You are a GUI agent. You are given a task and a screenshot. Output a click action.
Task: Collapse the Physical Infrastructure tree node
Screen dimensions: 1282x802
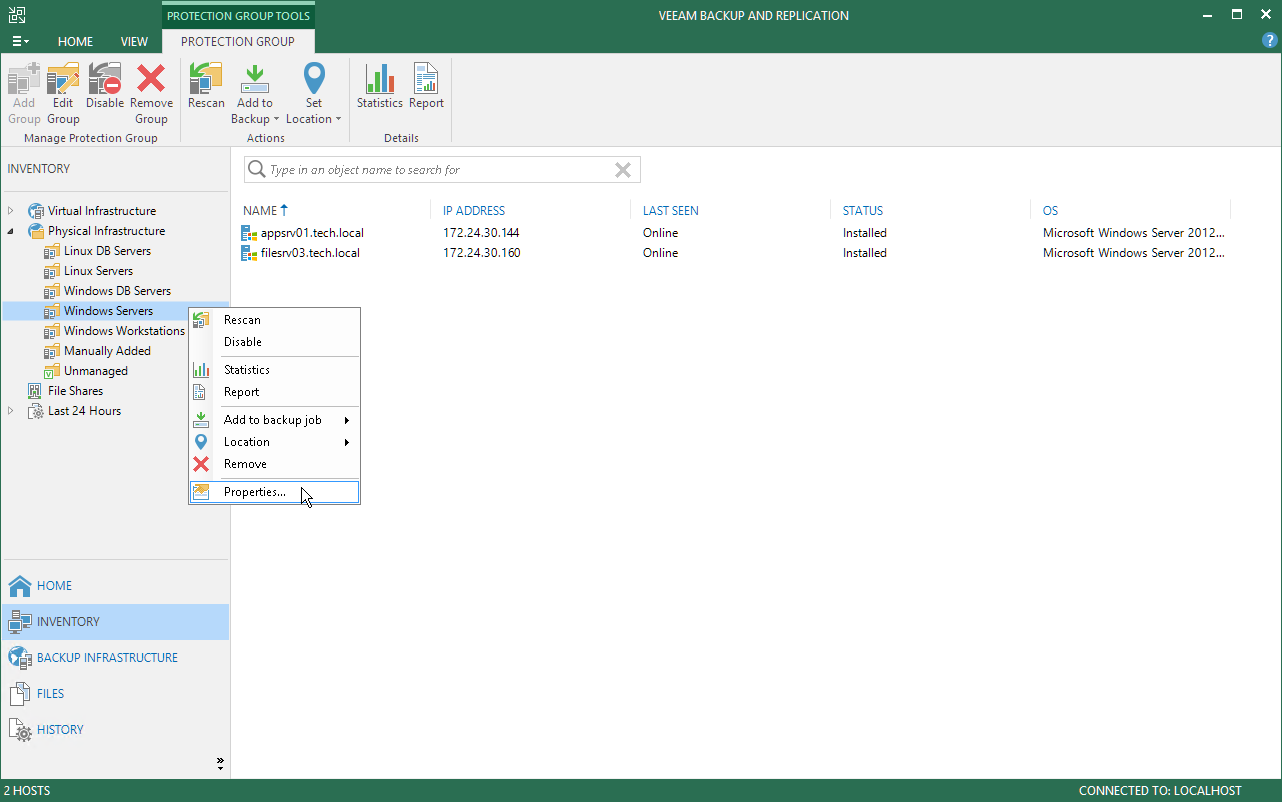point(11,231)
